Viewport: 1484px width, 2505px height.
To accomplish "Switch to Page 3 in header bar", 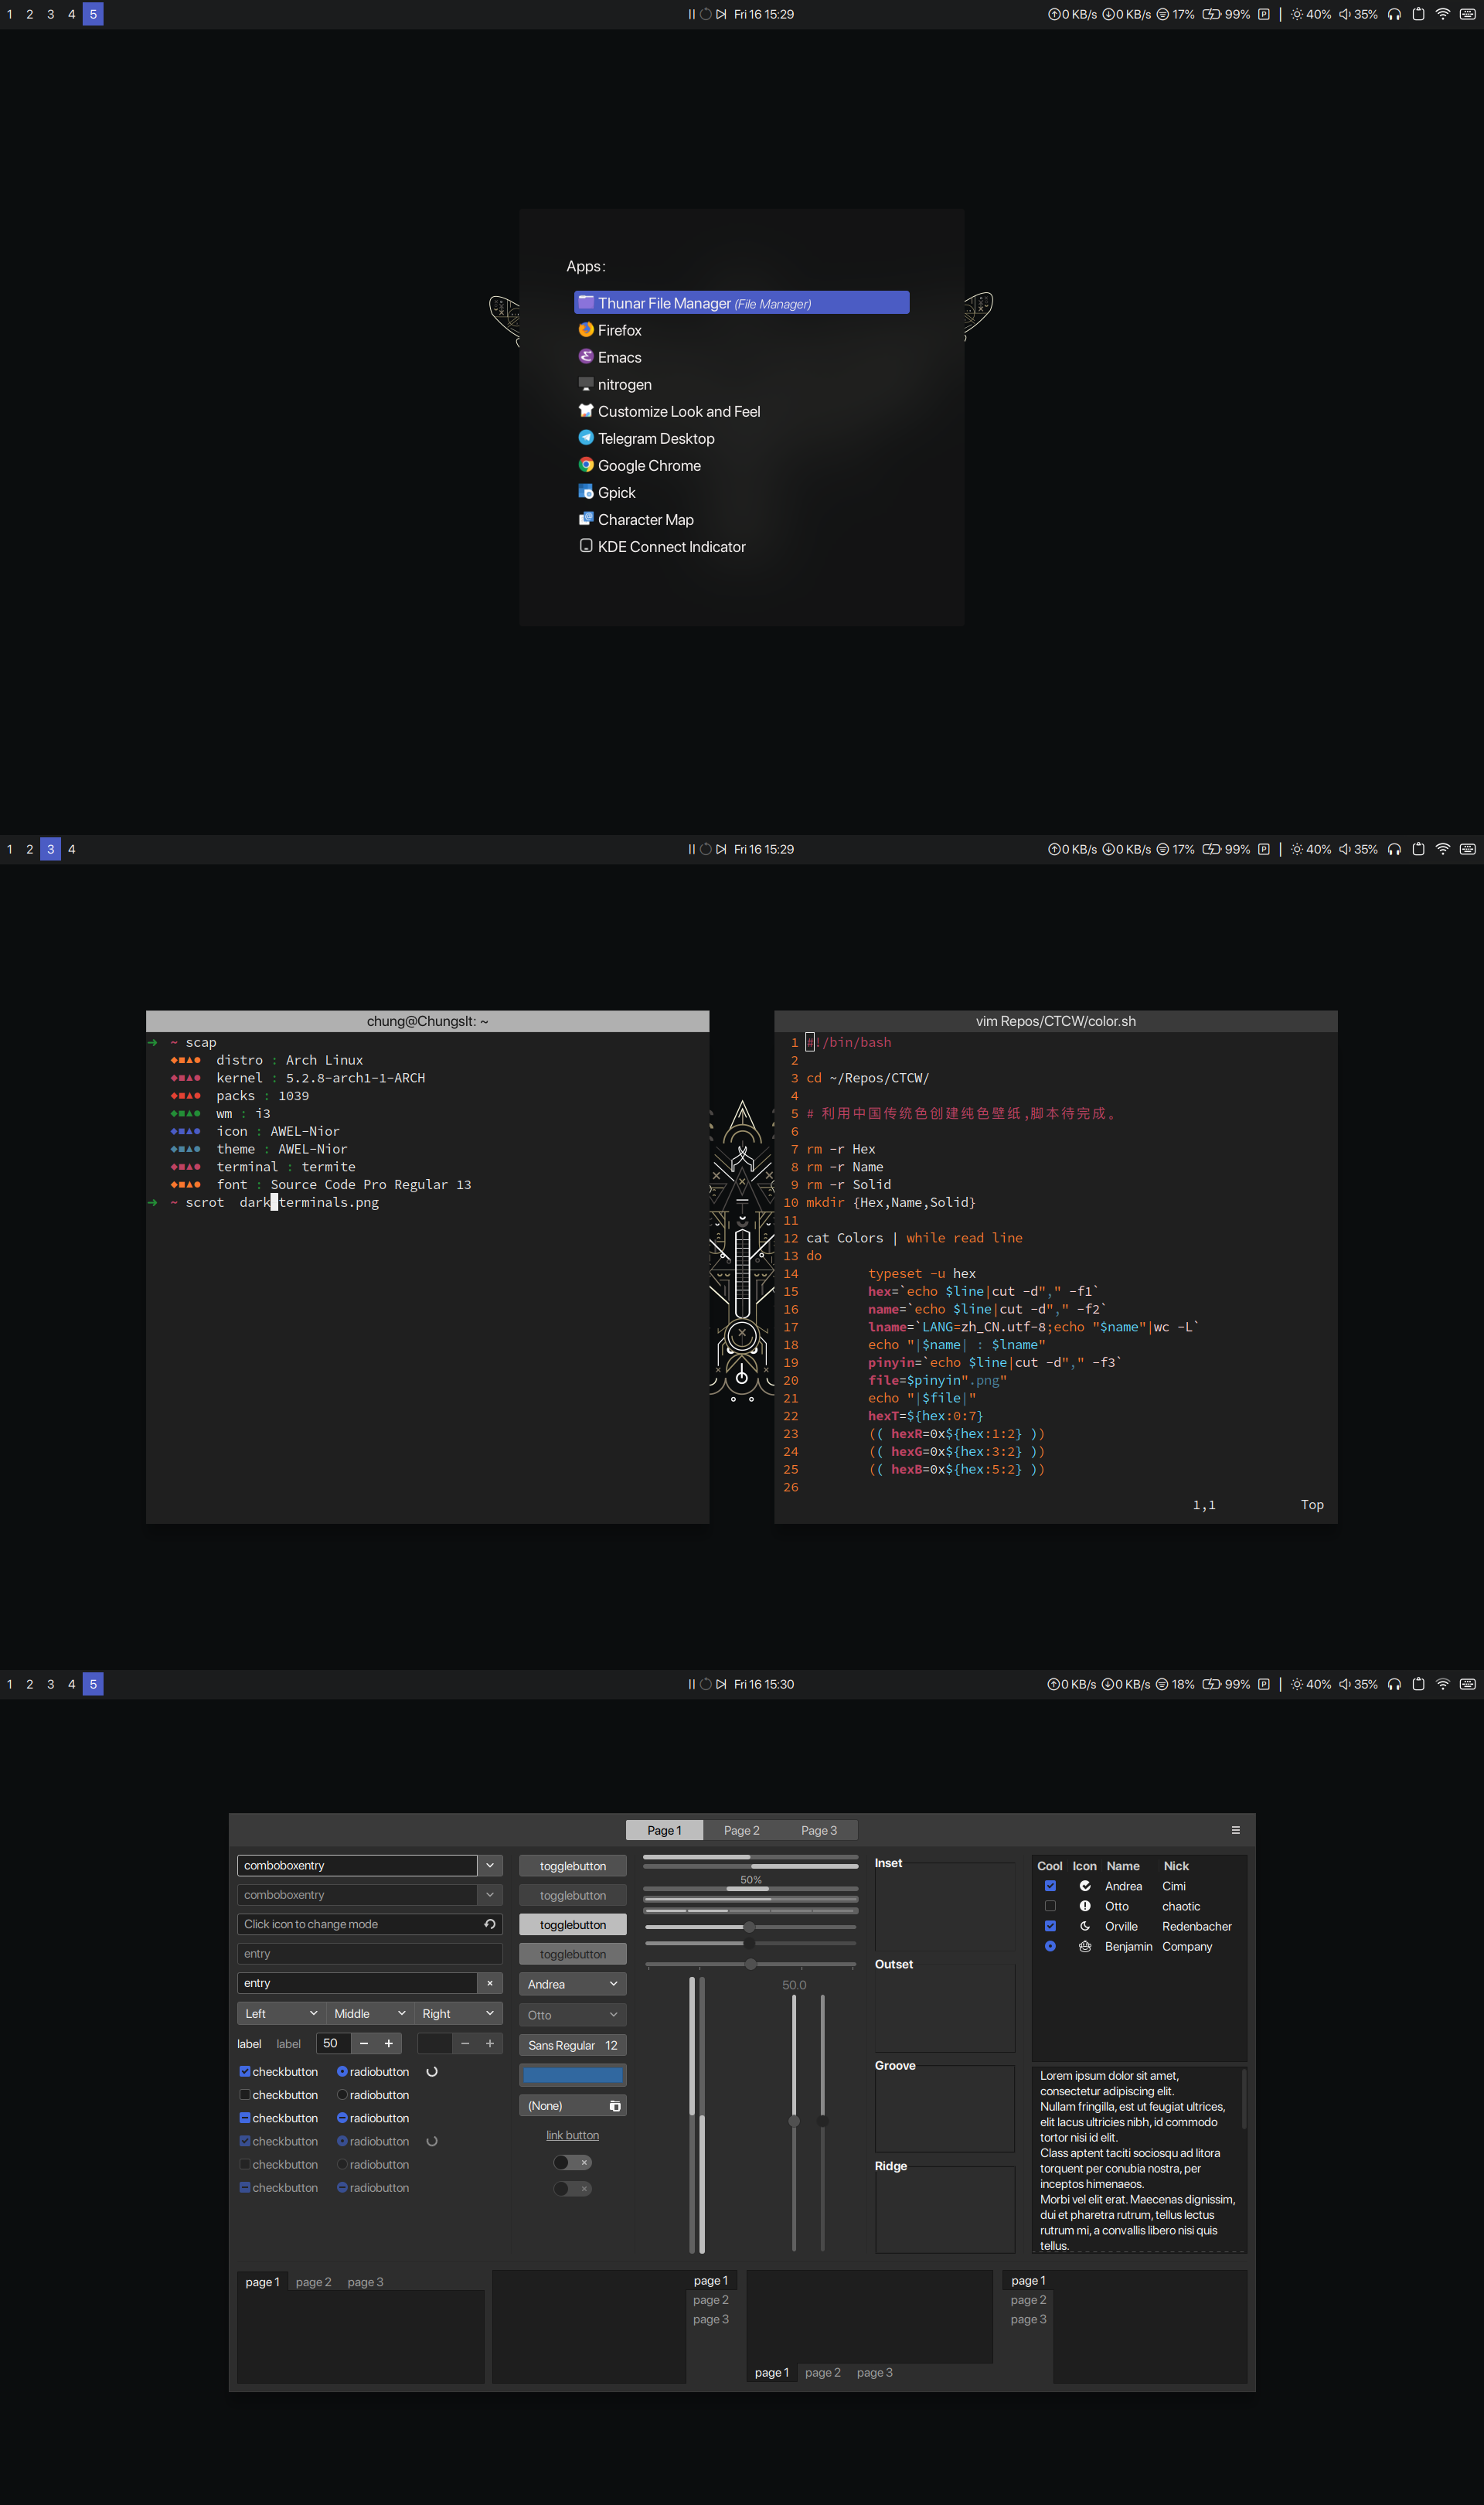I will (x=819, y=1830).
